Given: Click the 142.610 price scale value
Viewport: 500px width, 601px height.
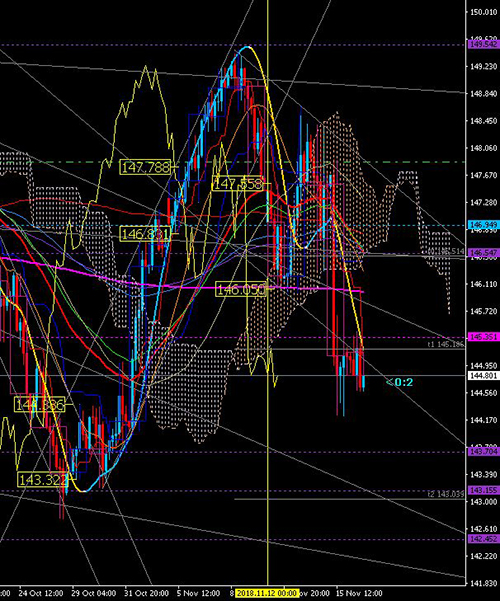Looking at the screenshot, I should 484,529.
